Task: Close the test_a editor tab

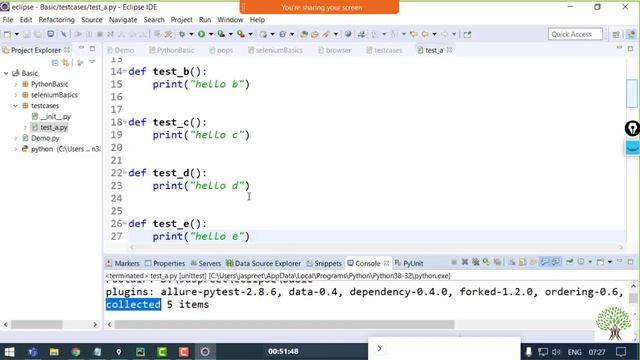Action: (449, 50)
